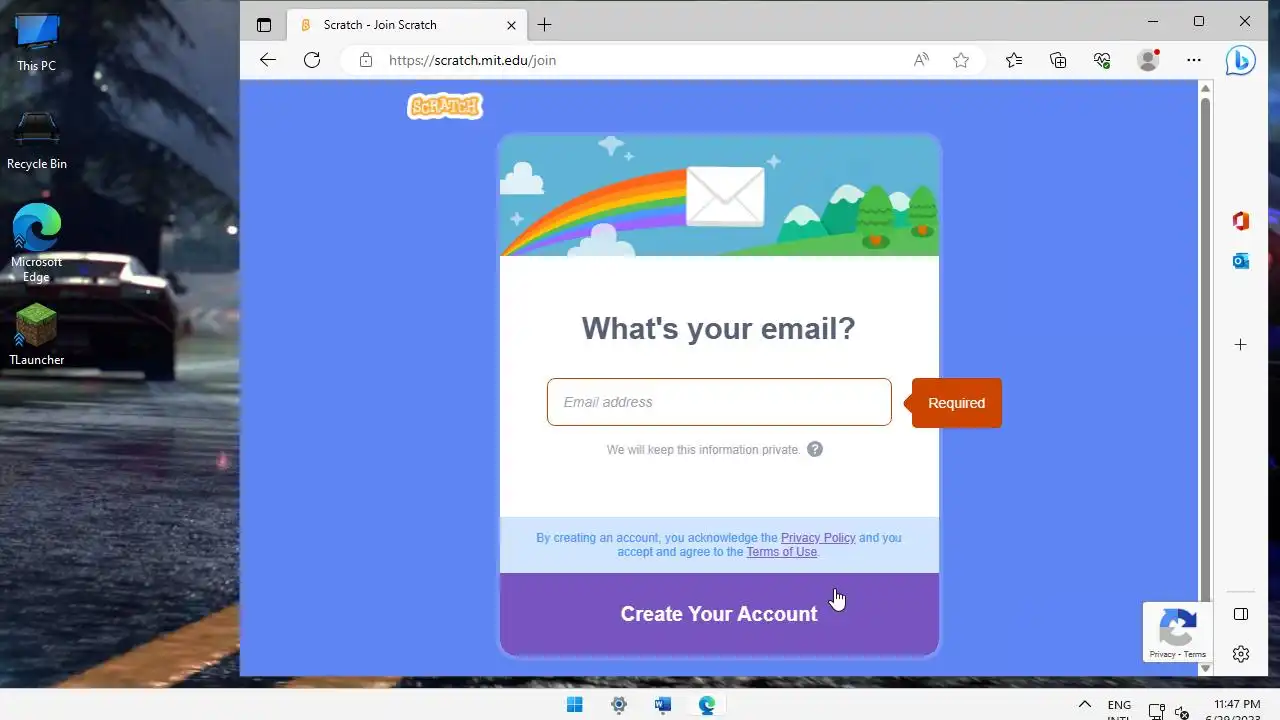Open Microsoft 365 in Edge sidebar
This screenshot has width=1280, height=720.
coord(1241,221)
